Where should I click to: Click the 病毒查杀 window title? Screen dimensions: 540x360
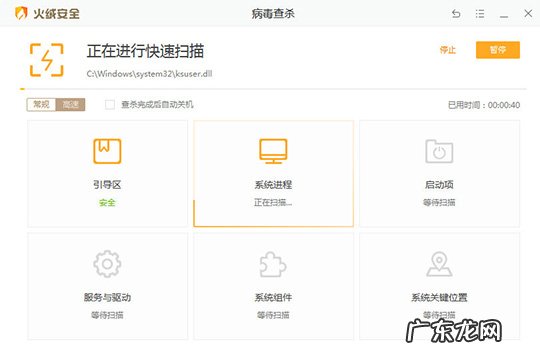(273, 14)
